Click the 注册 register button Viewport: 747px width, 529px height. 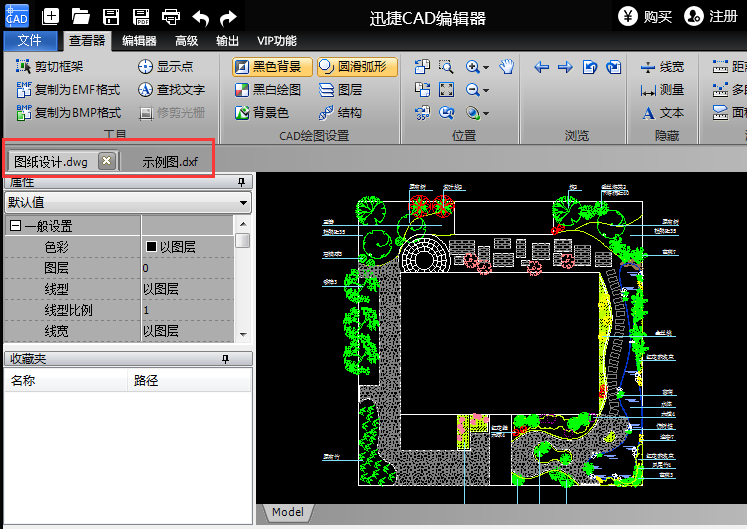[711, 16]
